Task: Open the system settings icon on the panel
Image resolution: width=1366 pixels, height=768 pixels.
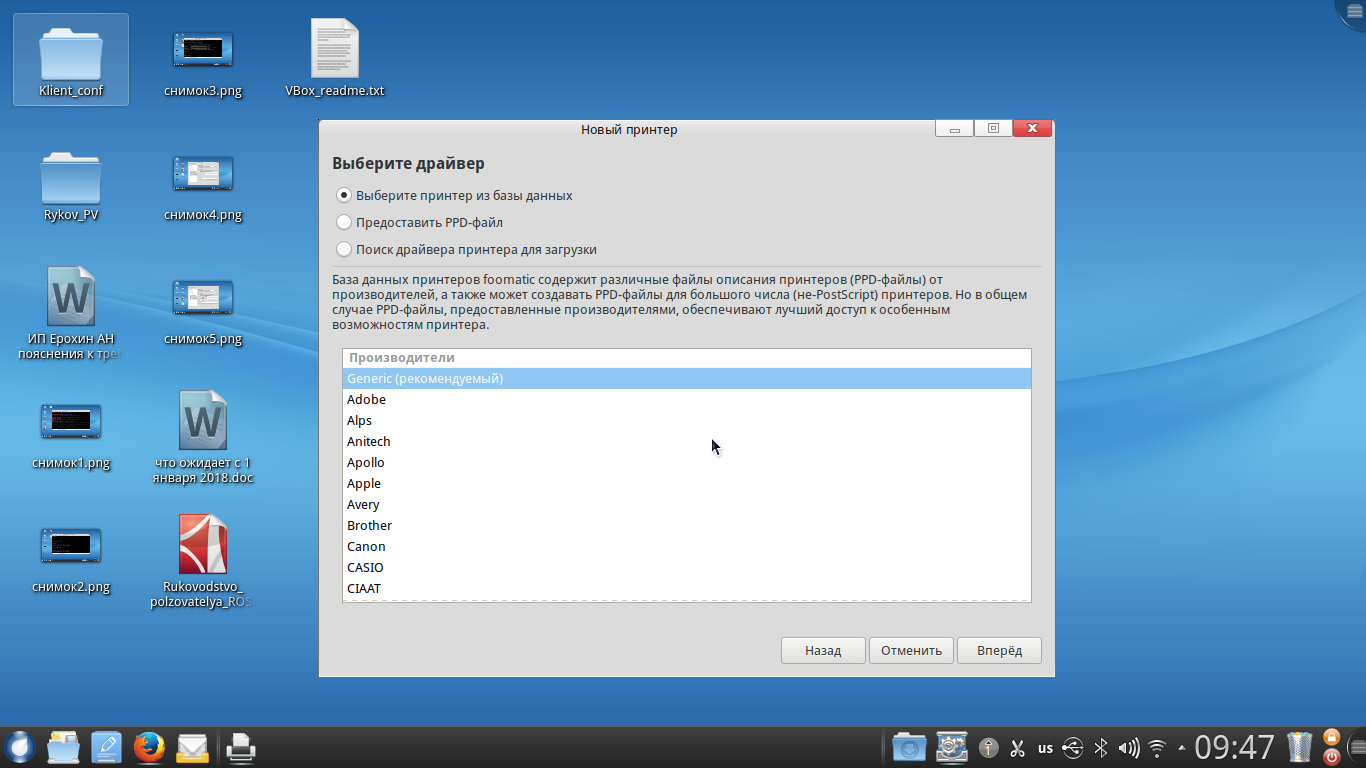Action: pos(952,747)
